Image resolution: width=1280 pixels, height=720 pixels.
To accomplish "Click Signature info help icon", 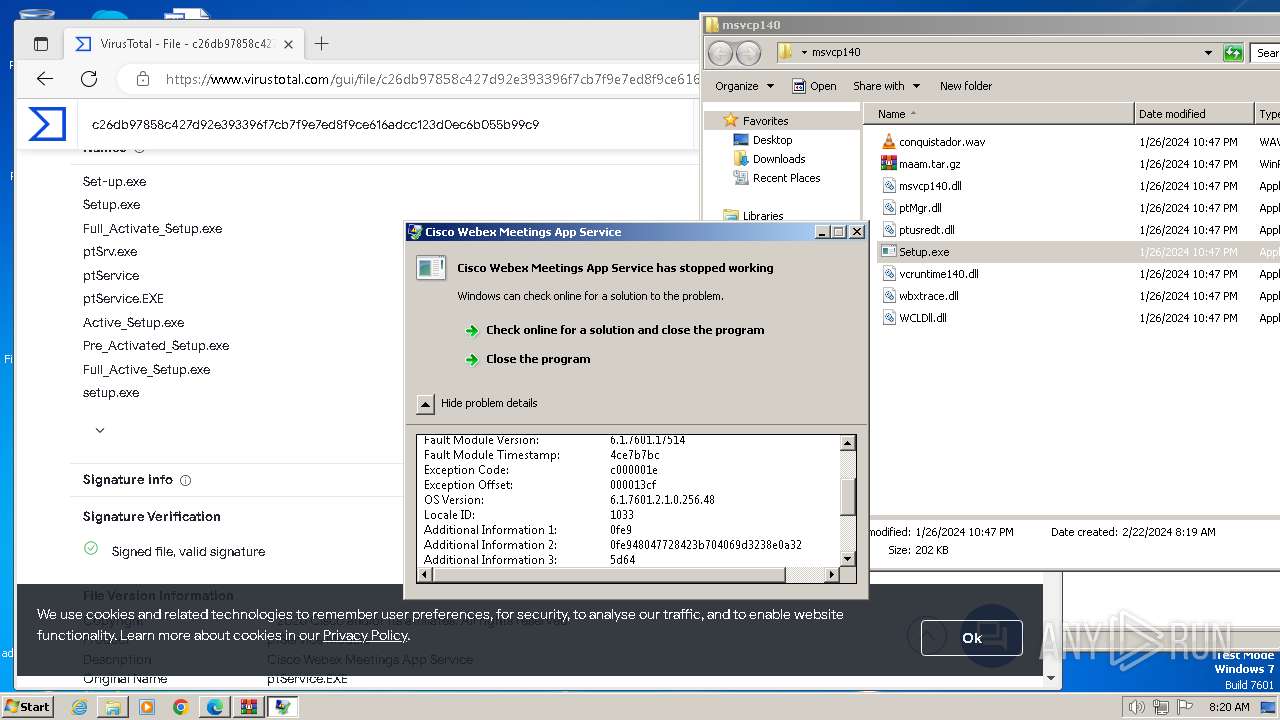I will point(186,480).
